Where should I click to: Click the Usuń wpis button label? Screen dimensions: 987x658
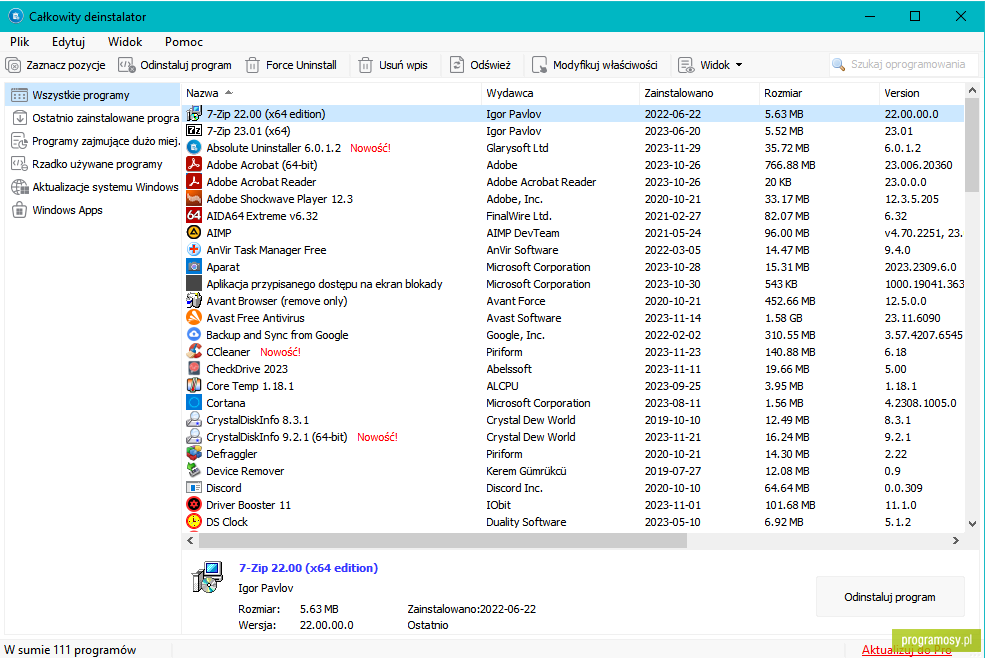click(x=403, y=65)
